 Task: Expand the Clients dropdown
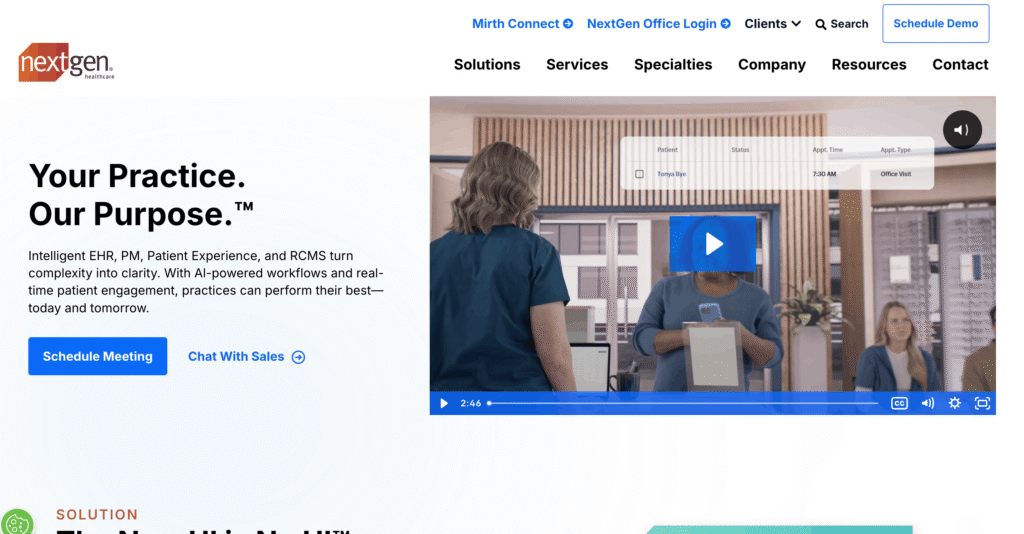point(773,24)
